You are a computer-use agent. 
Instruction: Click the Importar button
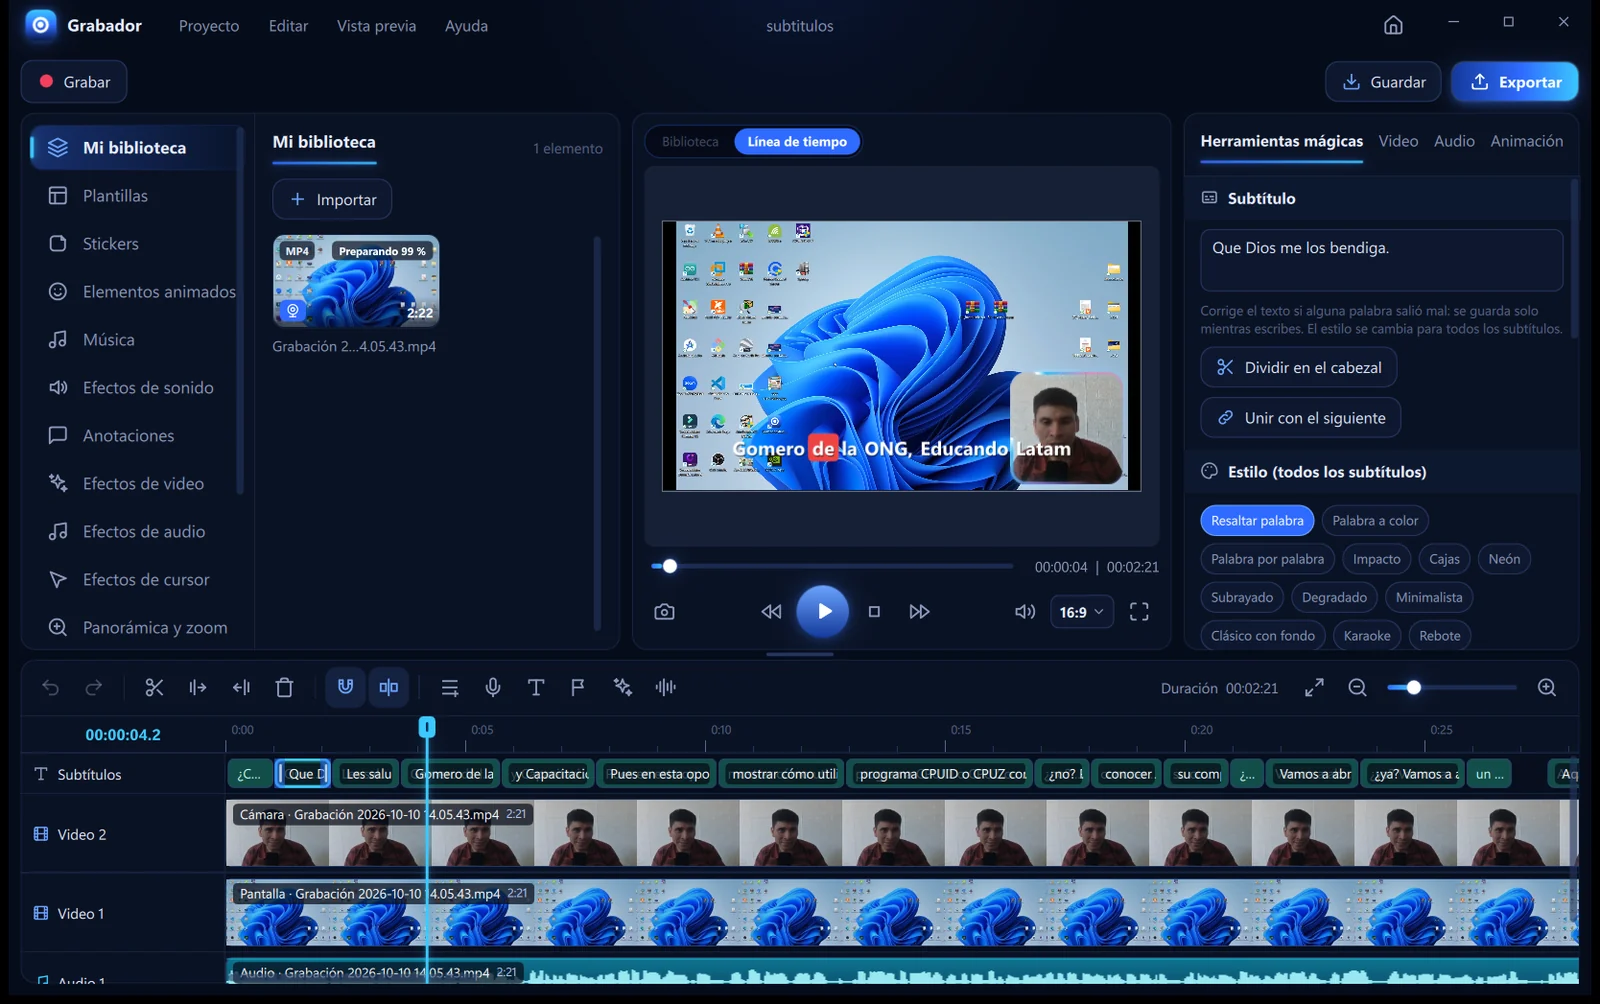[332, 199]
